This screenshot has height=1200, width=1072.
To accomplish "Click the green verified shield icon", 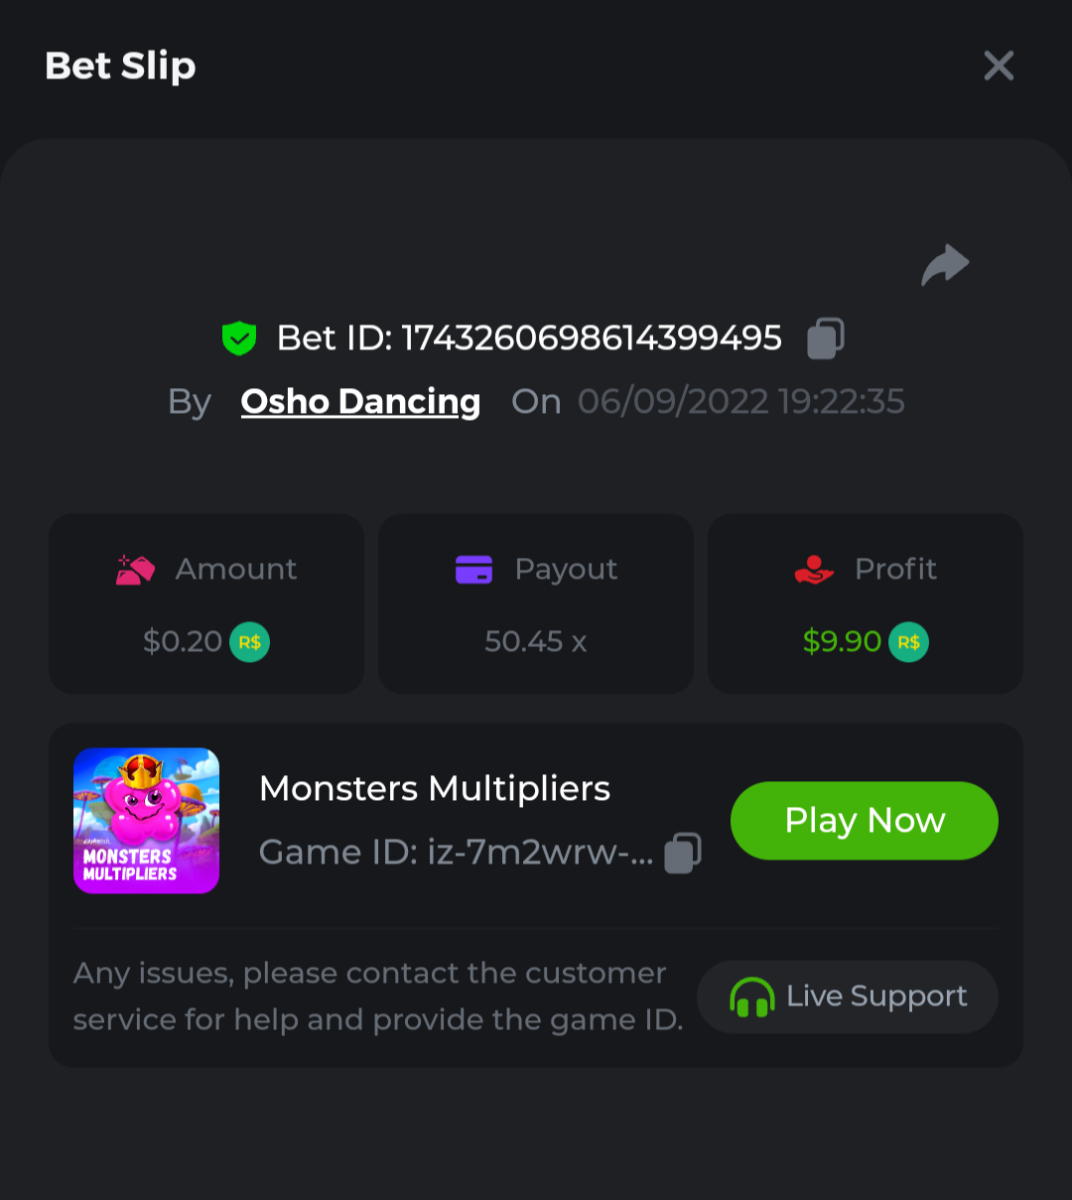I will (x=239, y=338).
